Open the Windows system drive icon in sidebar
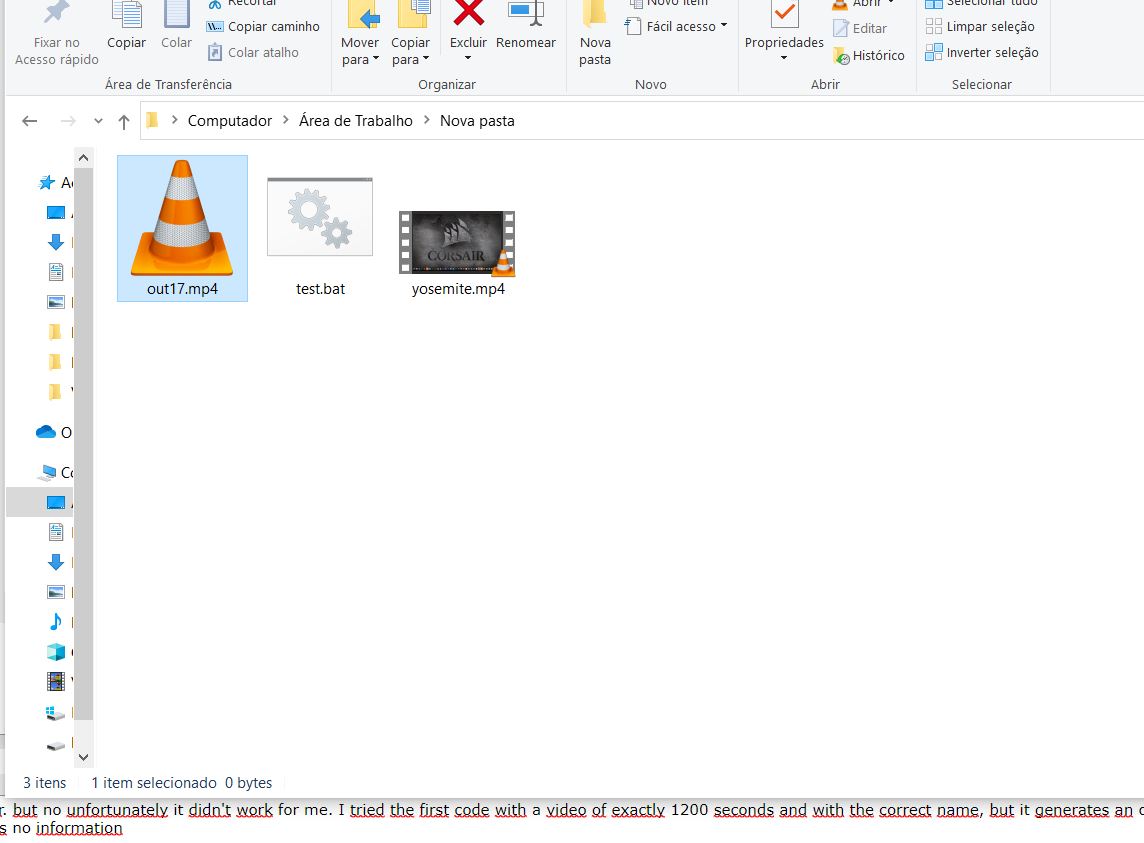The height and width of the screenshot is (843, 1144). point(55,712)
